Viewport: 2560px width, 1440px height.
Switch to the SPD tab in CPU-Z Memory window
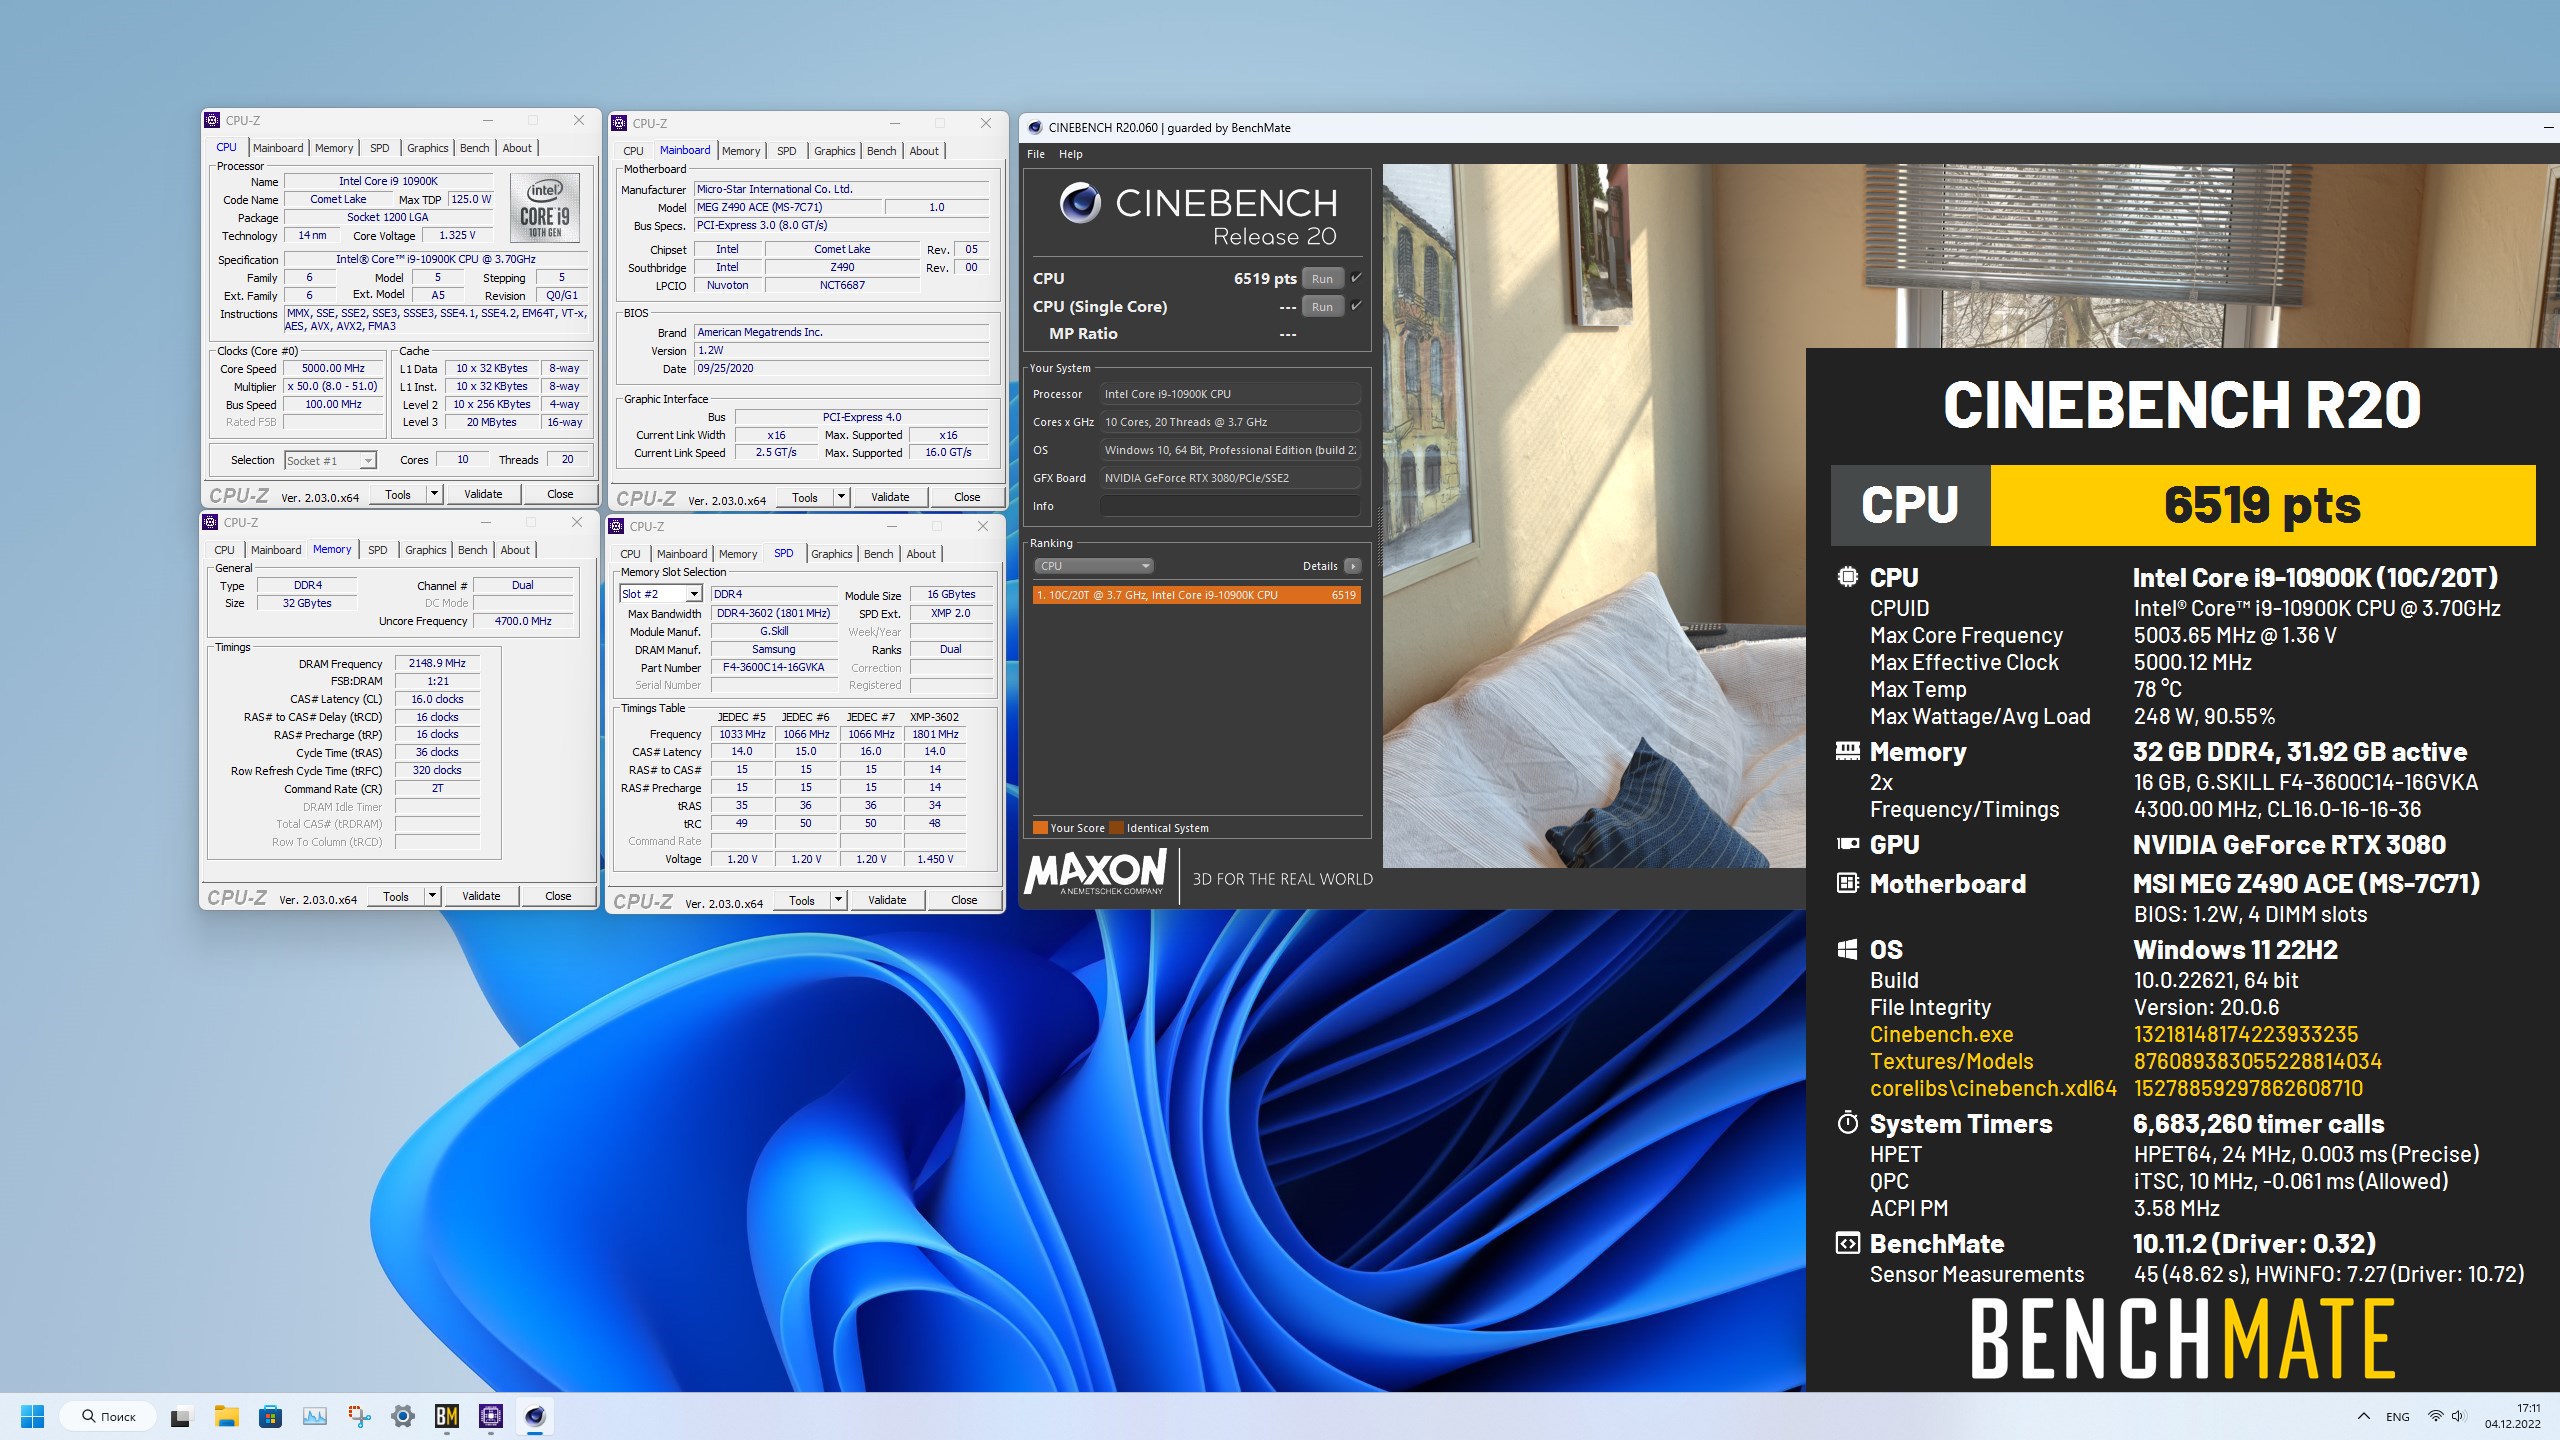(377, 550)
